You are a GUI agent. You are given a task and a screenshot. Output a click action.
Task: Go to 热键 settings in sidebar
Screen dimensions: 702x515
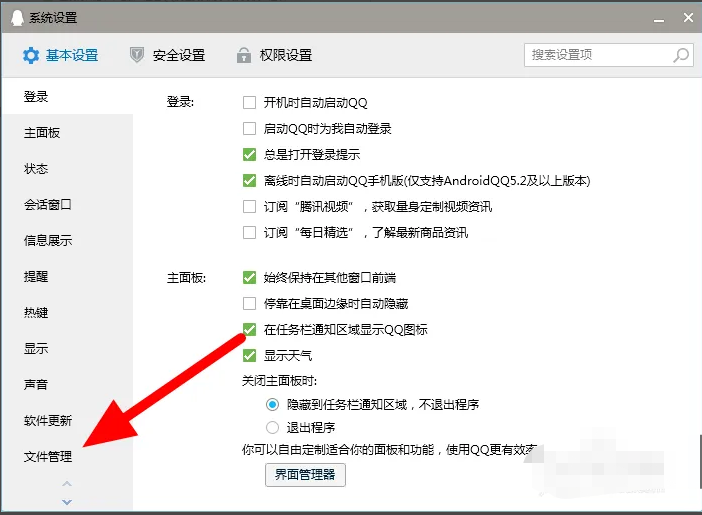(36, 313)
